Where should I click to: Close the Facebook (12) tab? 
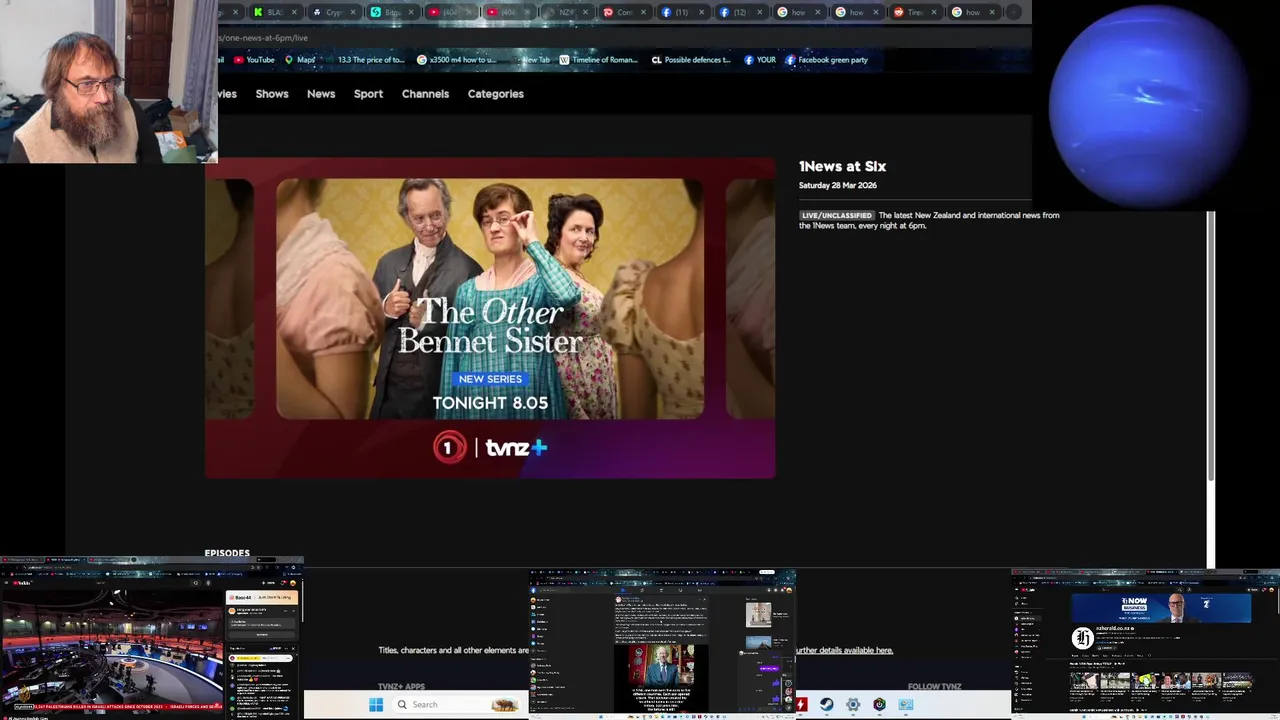pyautogui.click(x=758, y=12)
